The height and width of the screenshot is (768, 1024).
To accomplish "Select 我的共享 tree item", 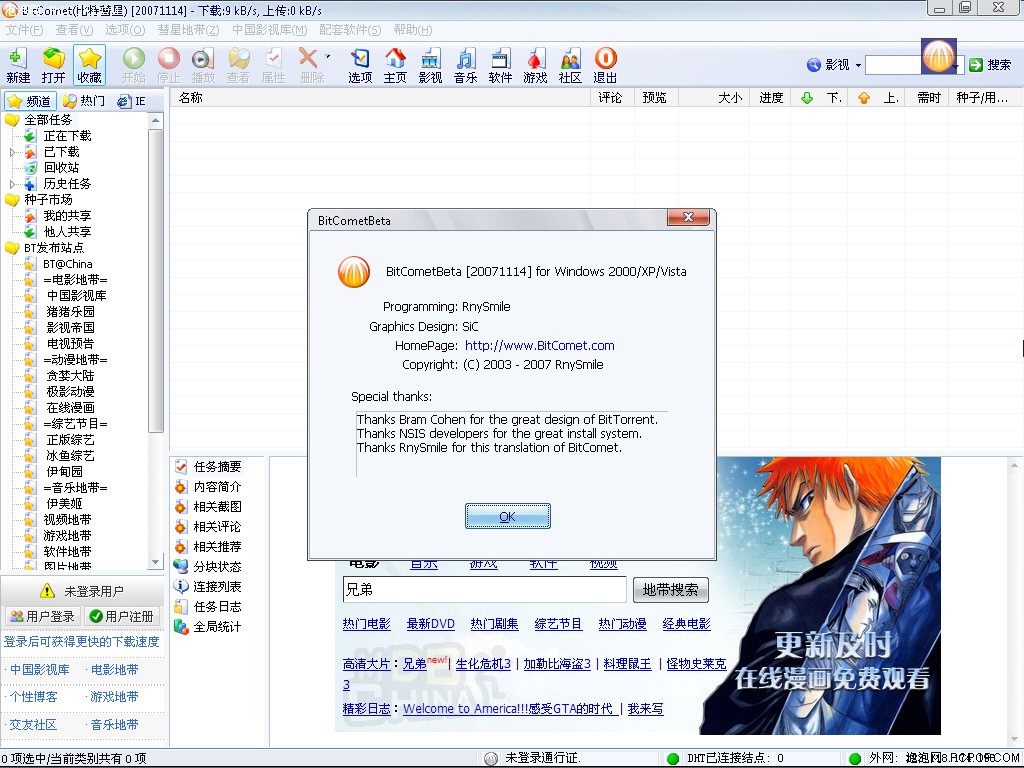I will tap(67, 216).
